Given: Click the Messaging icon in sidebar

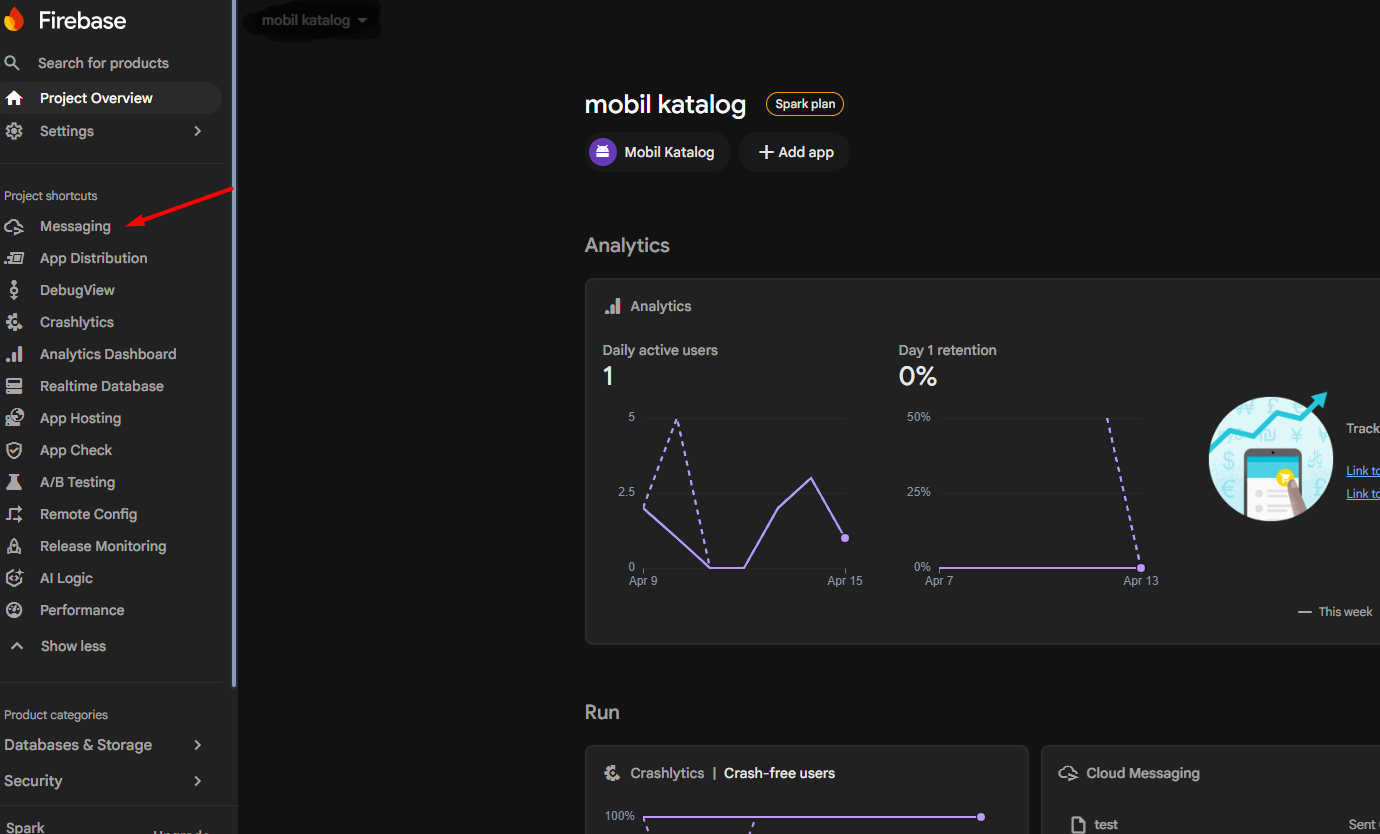Looking at the screenshot, I should pyautogui.click(x=14, y=227).
